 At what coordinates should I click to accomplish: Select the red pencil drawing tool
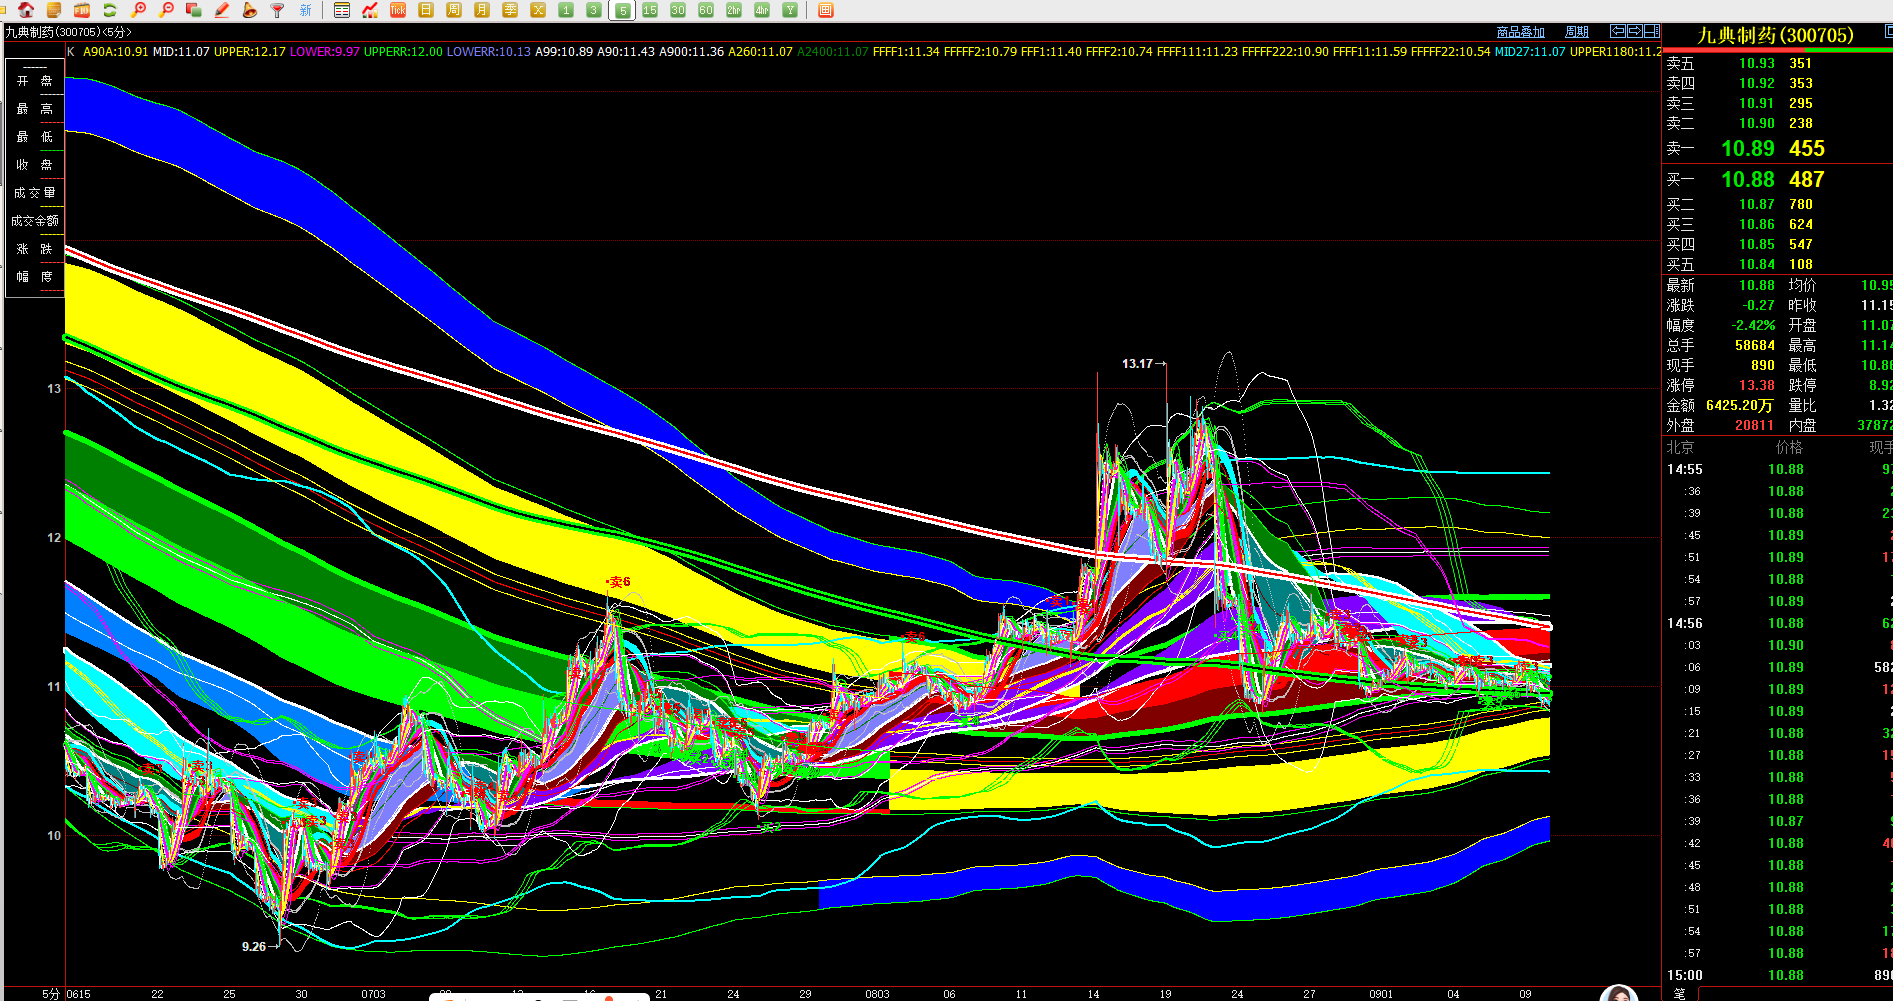point(222,10)
